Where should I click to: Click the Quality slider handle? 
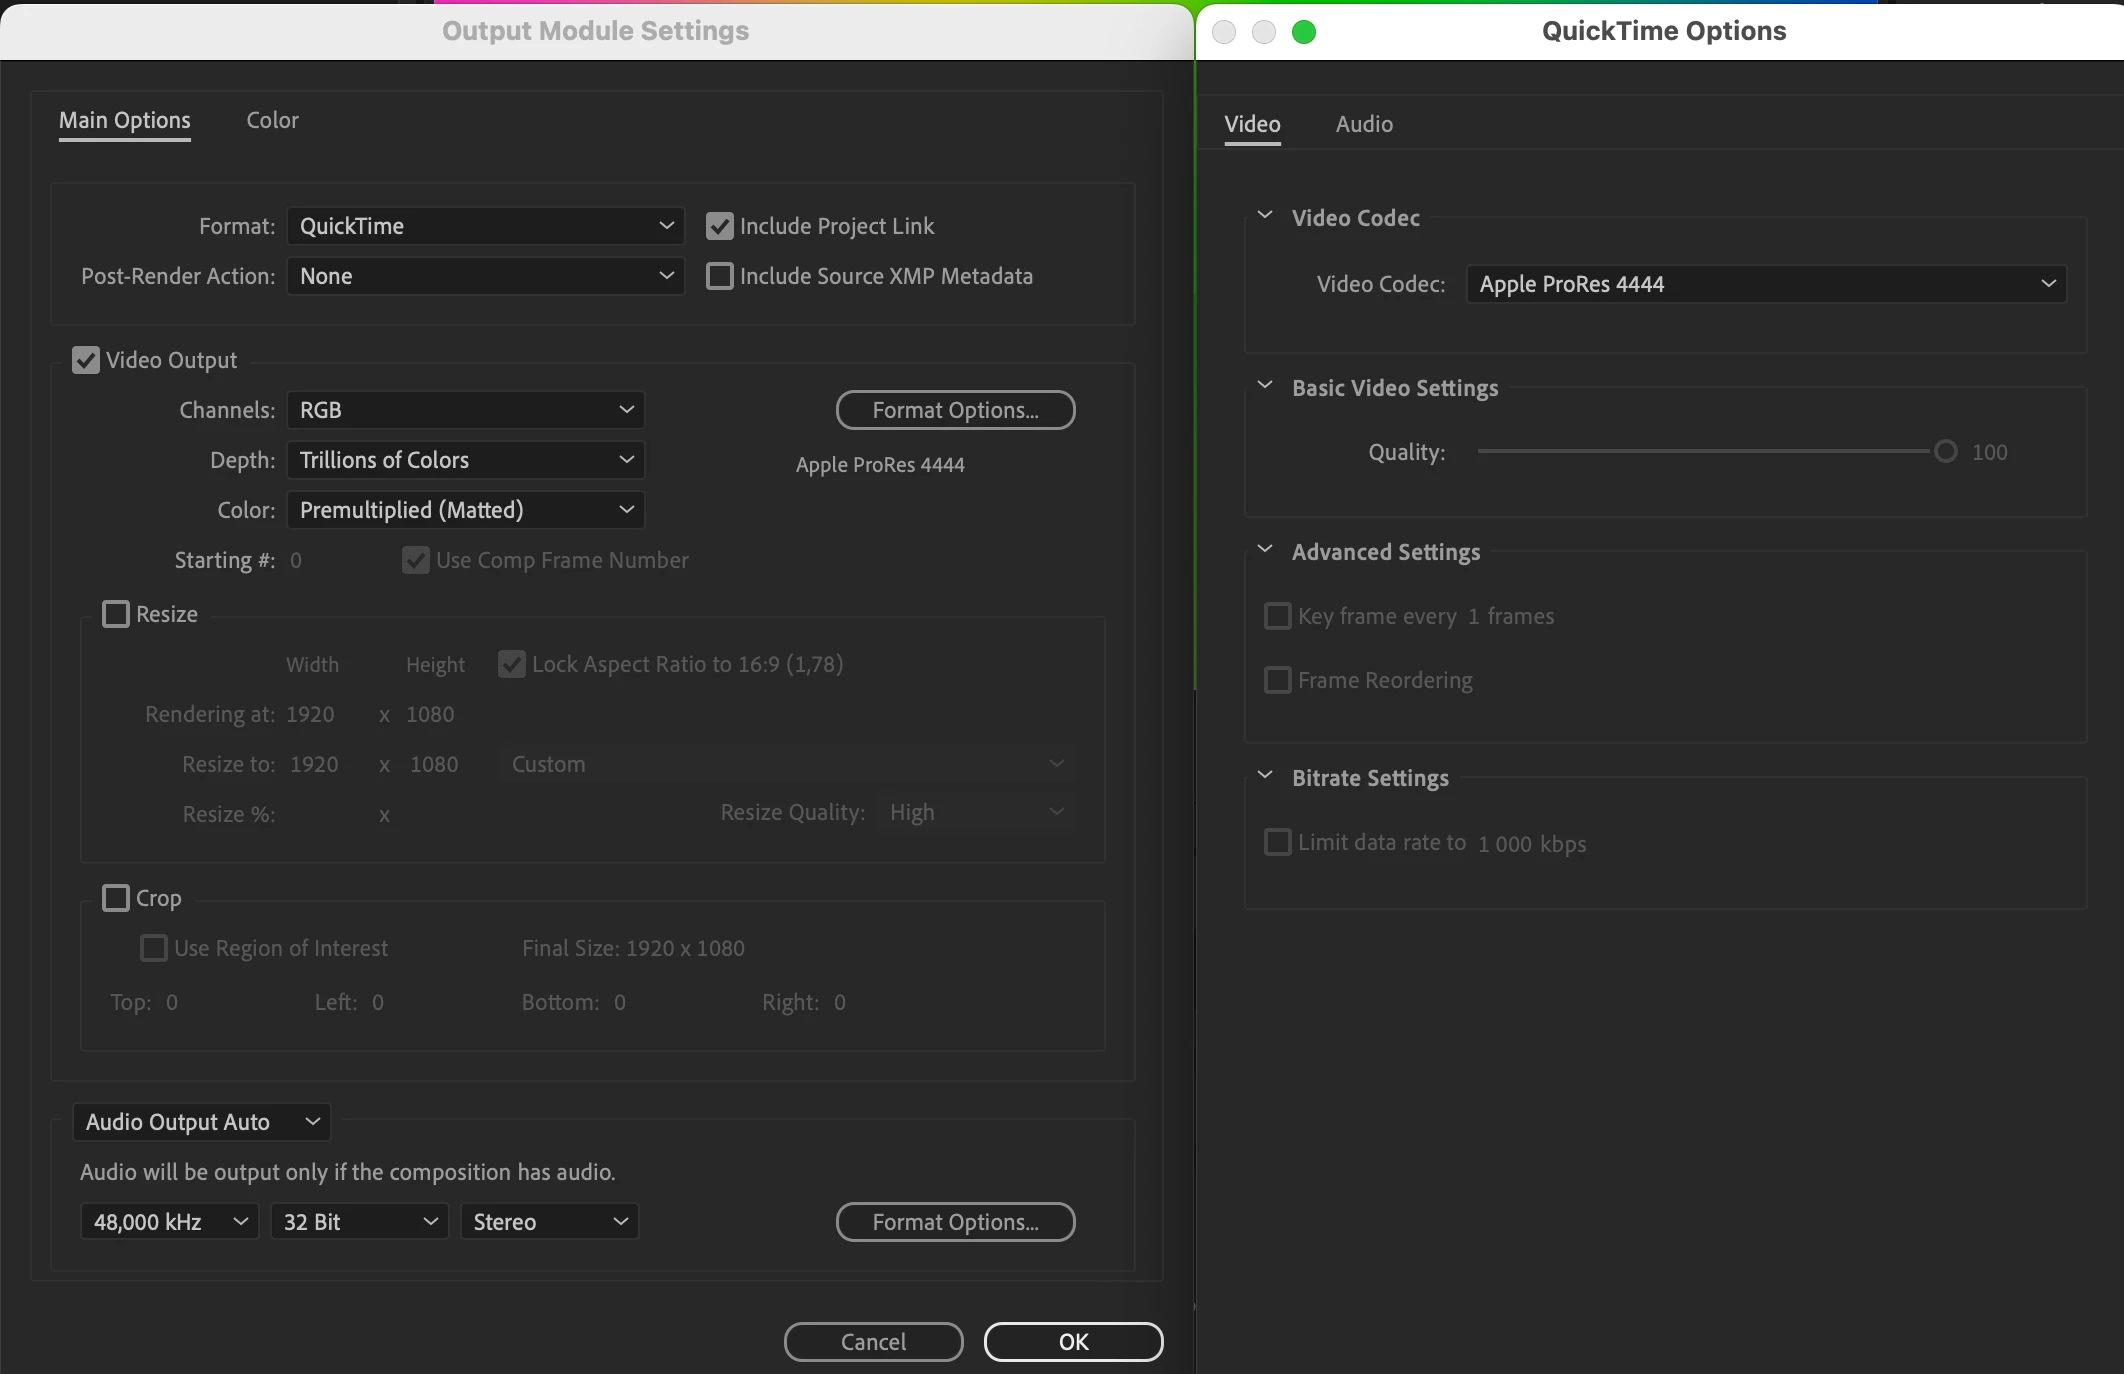1945,452
